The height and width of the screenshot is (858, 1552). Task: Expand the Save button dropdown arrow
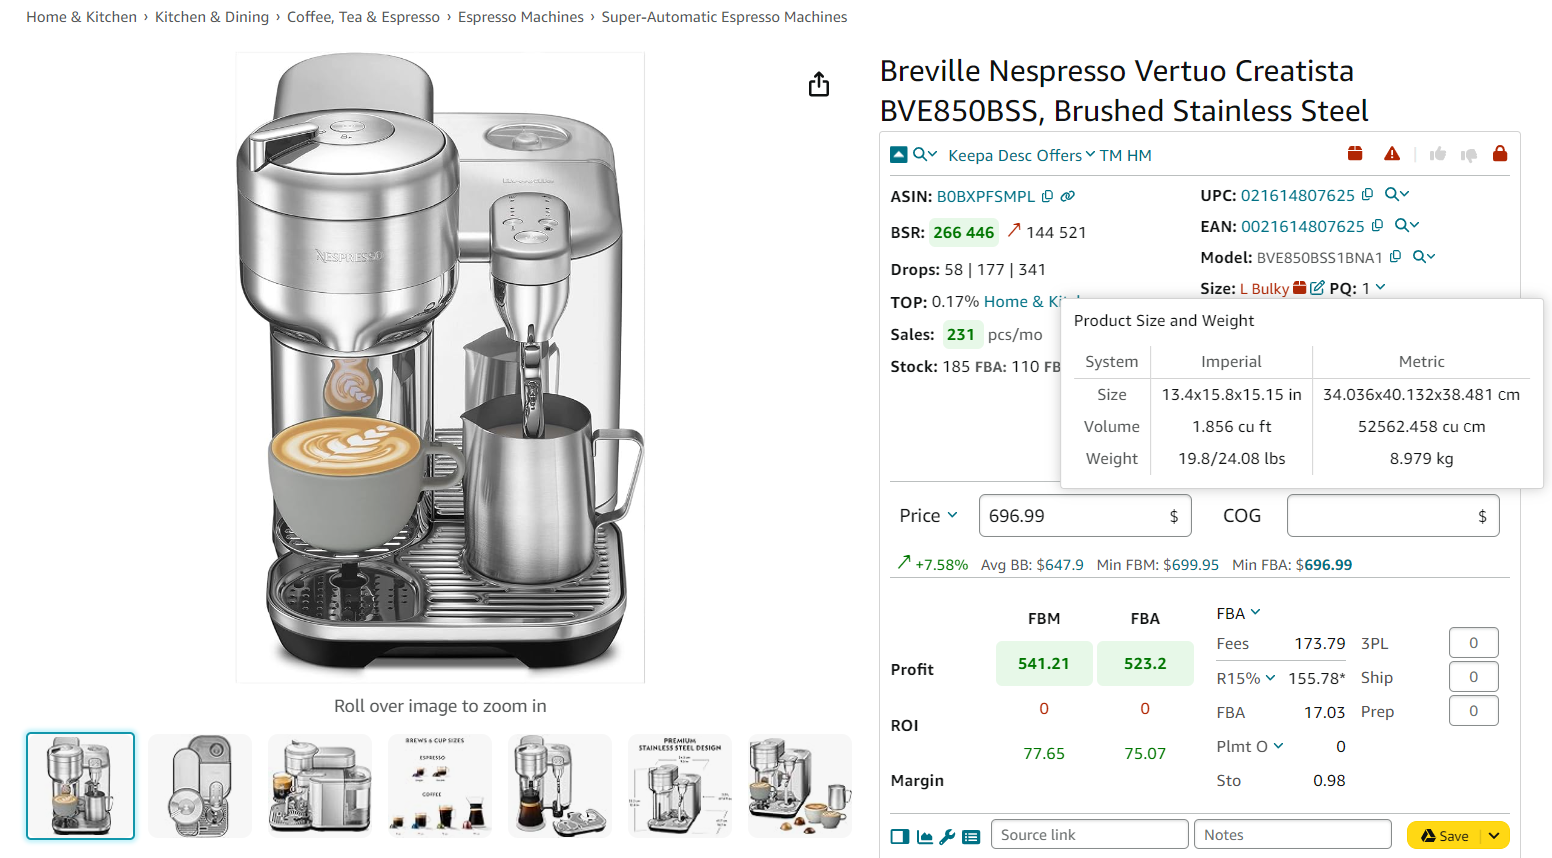[x=1494, y=836]
